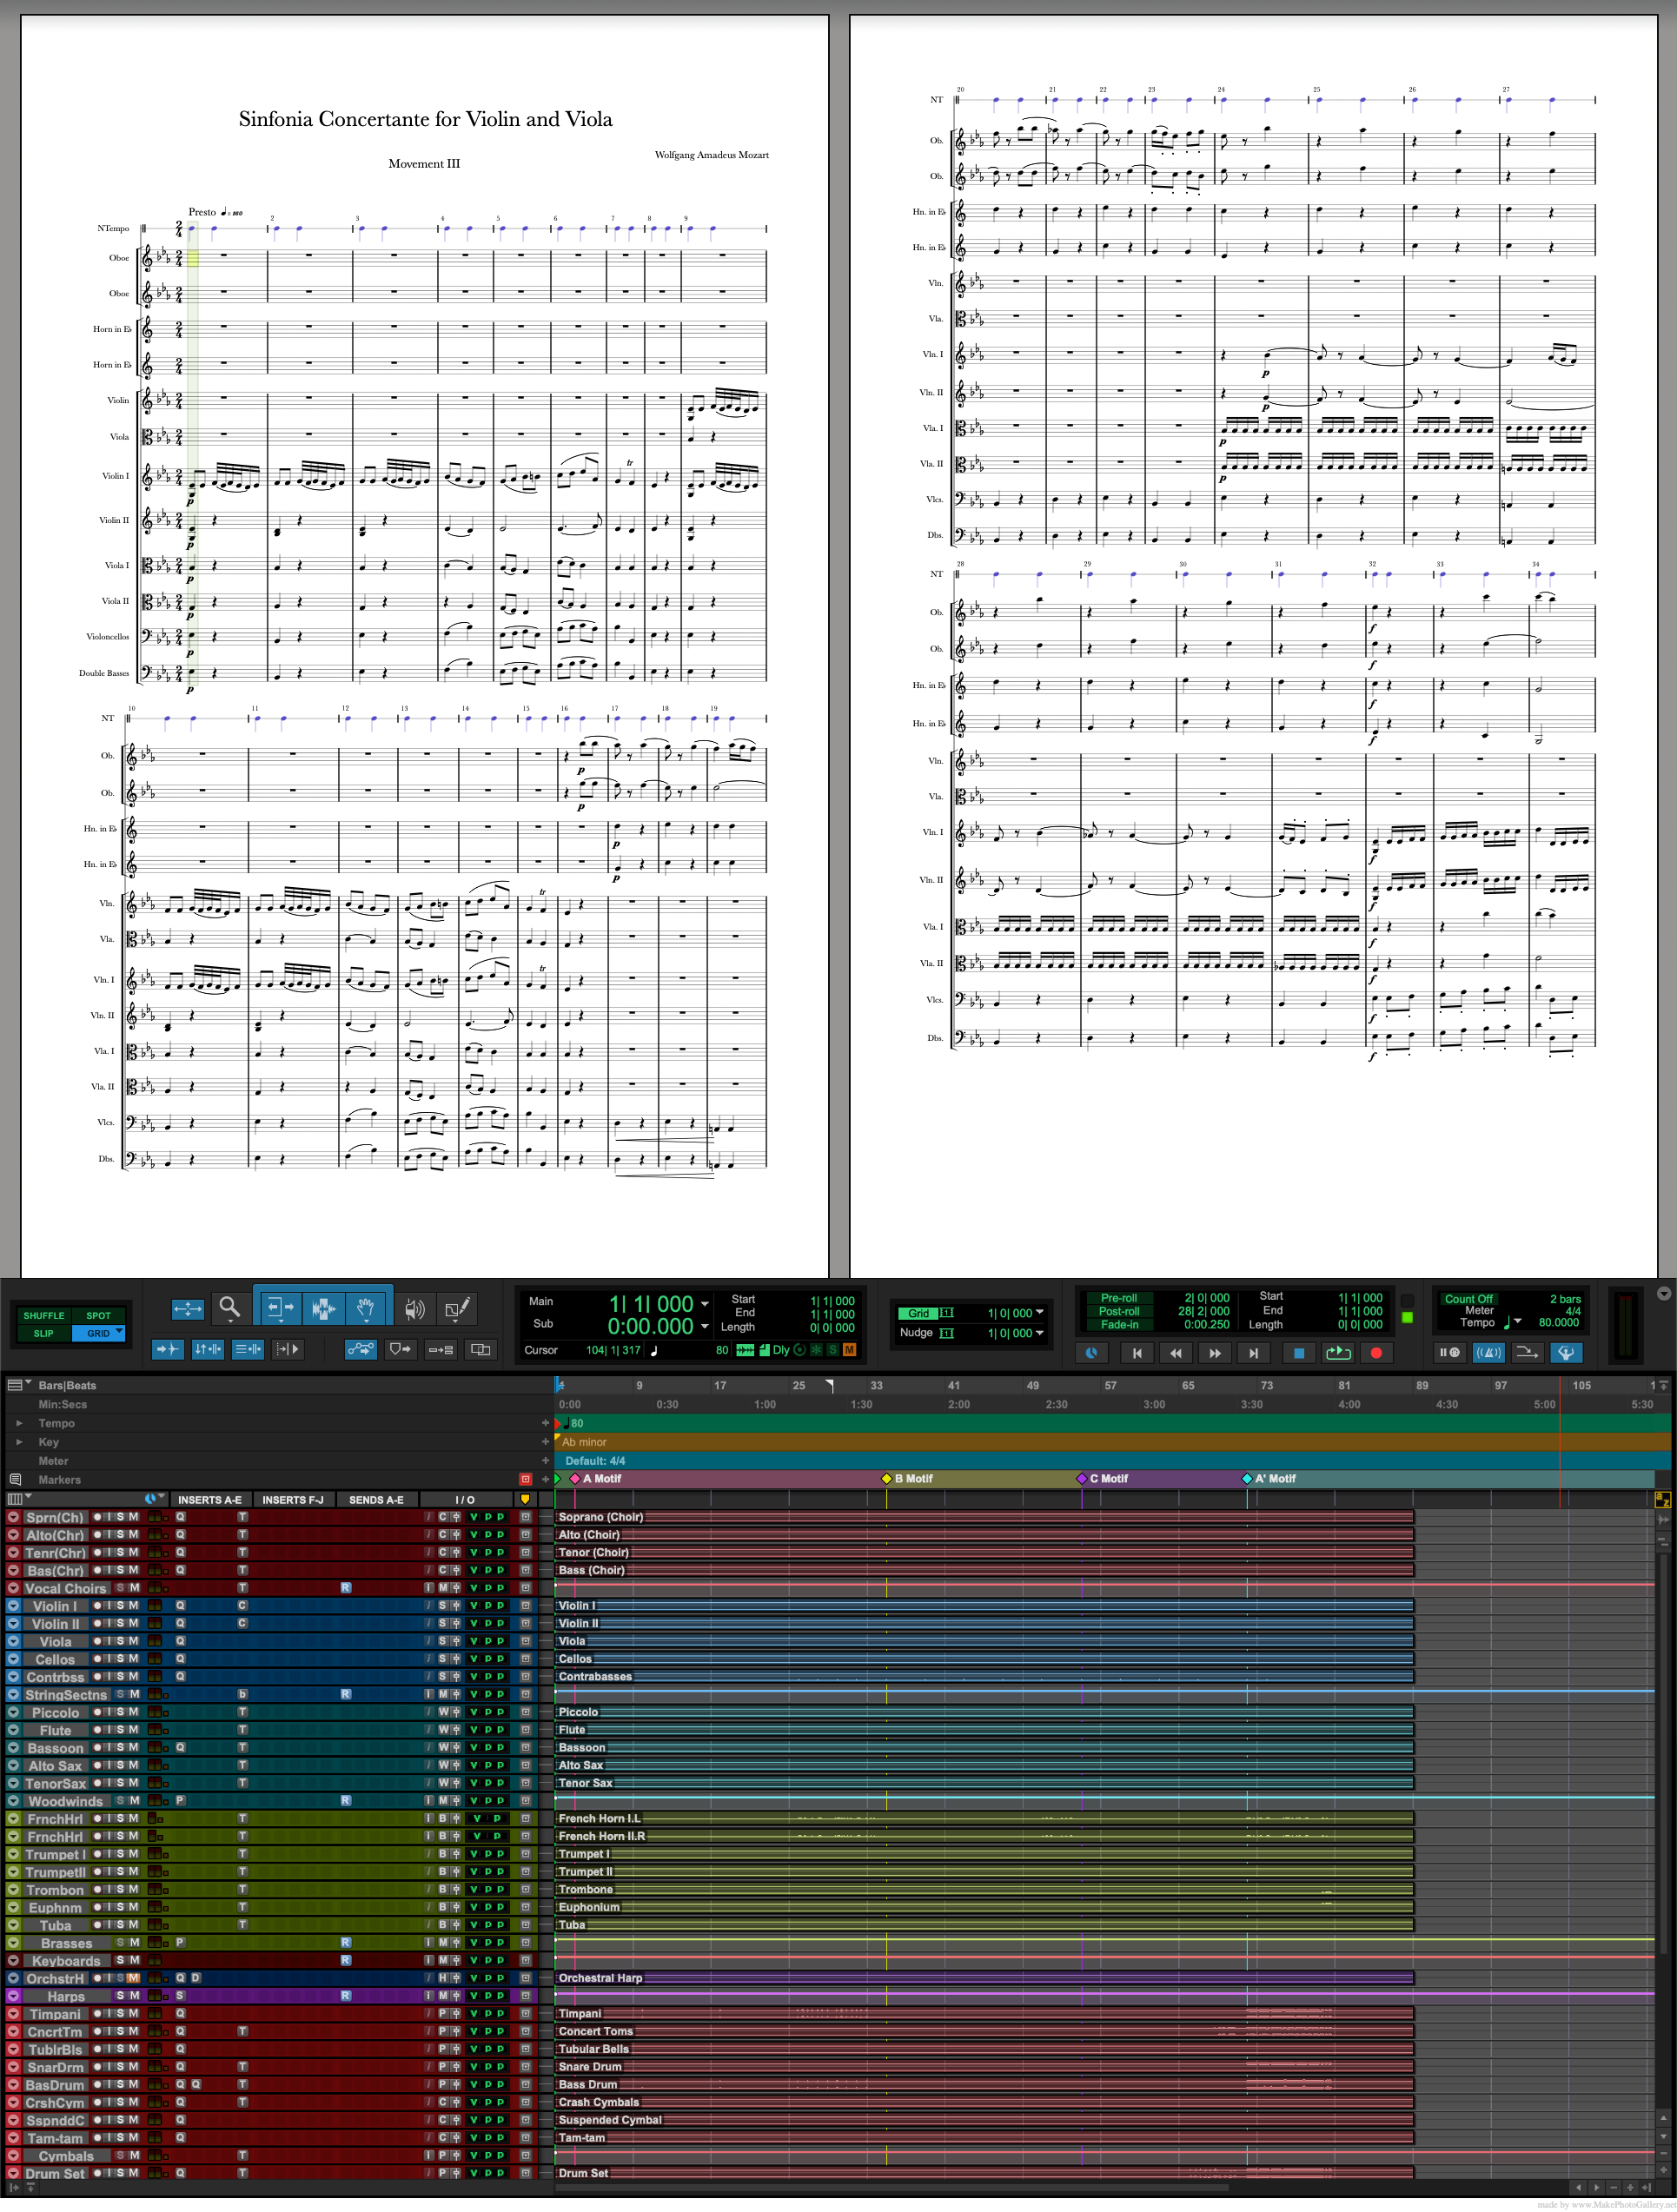Open the Violin II track options disclosure
This screenshot has width=1677, height=2212.
pos(13,1624)
